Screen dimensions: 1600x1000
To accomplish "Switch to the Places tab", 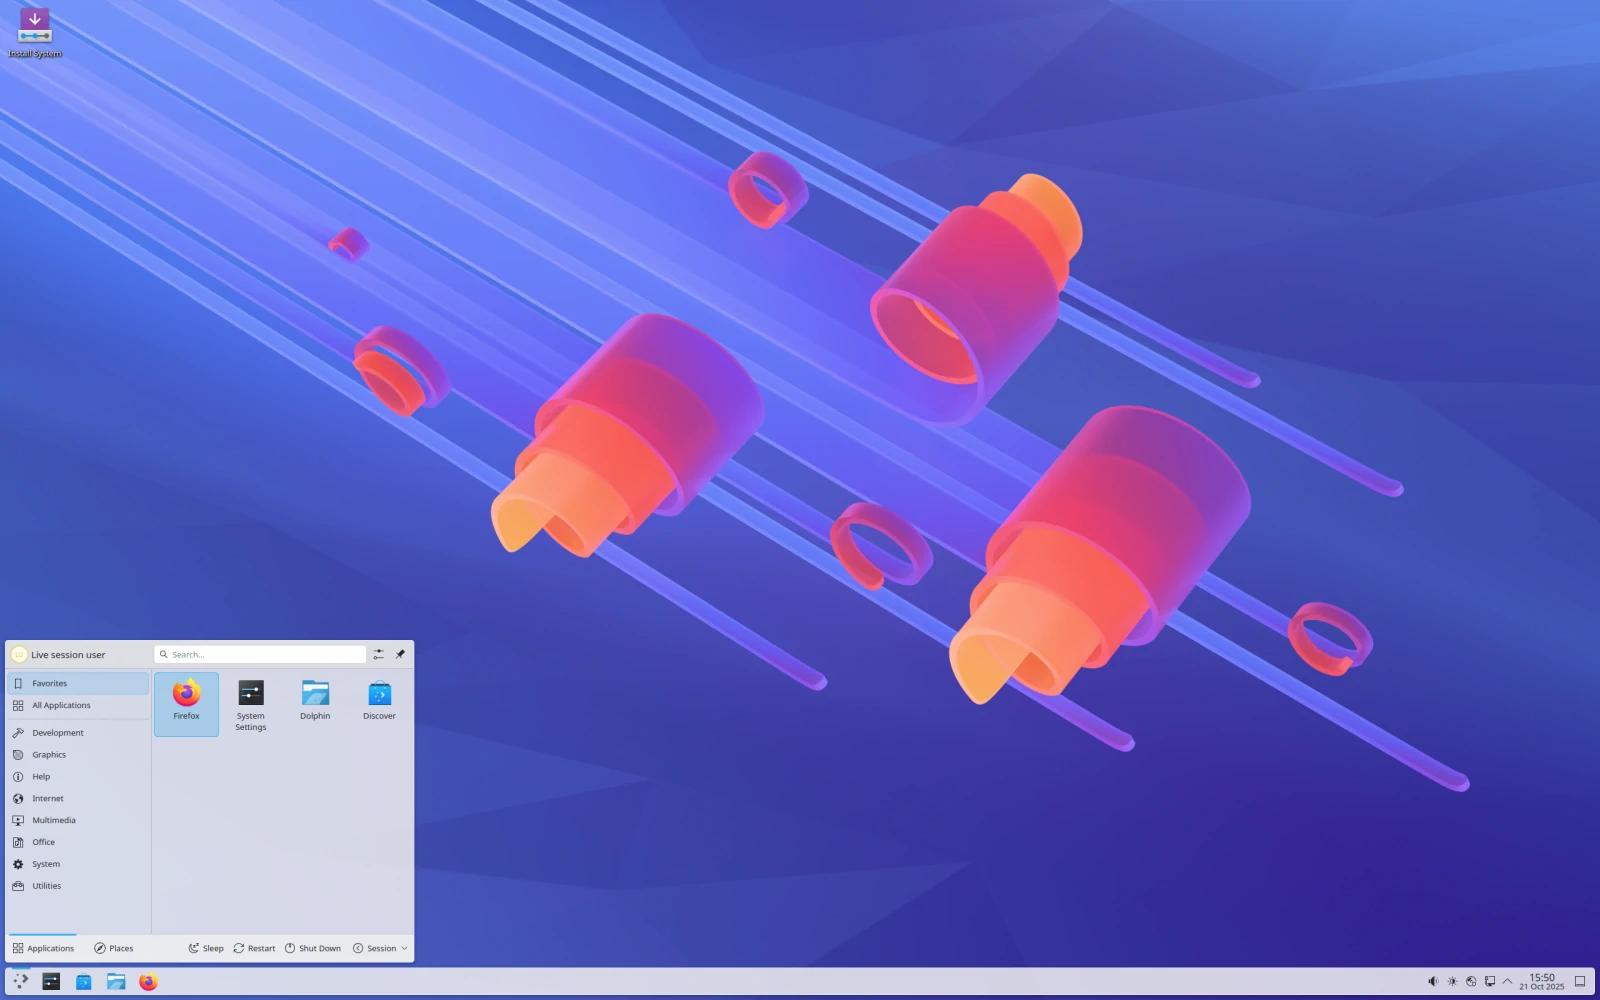I will (x=114, y=948).
